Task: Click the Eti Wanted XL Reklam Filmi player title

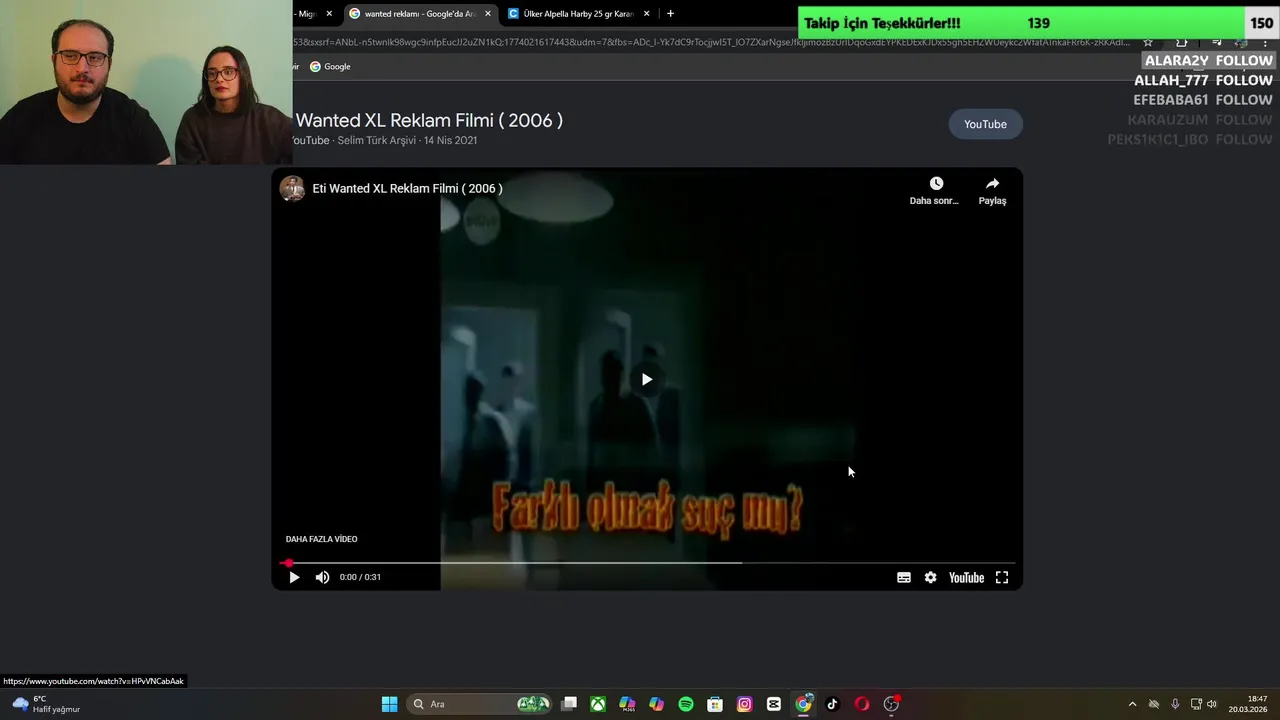Action: pos(407,188)
